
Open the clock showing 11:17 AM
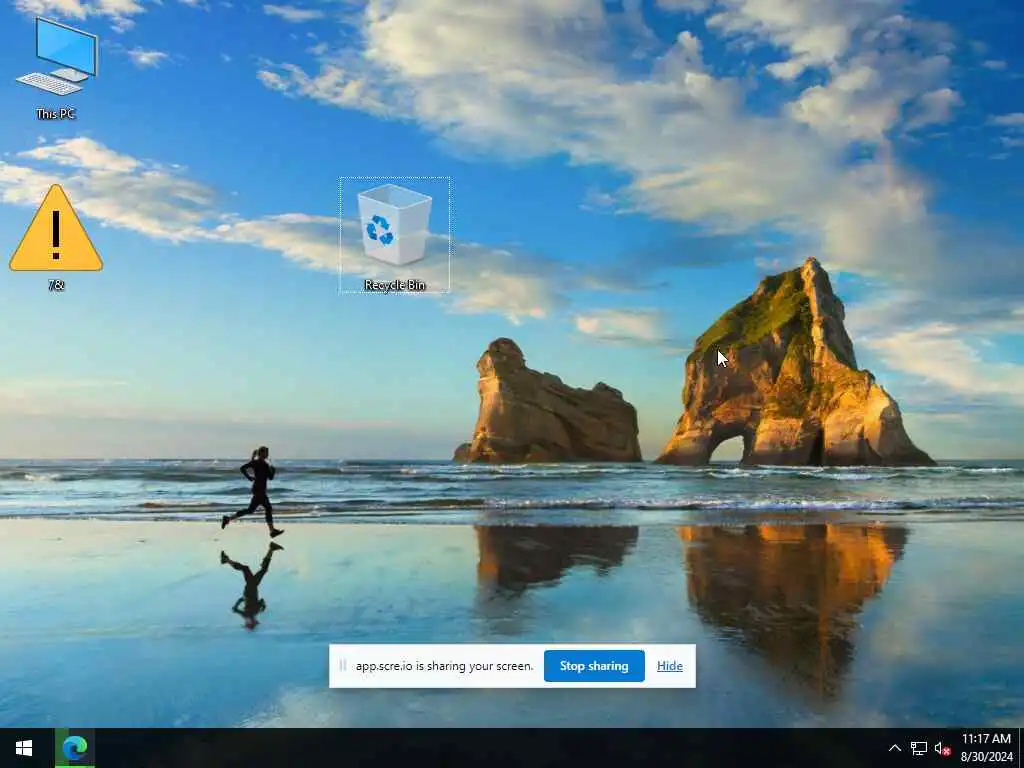(986, 748)
